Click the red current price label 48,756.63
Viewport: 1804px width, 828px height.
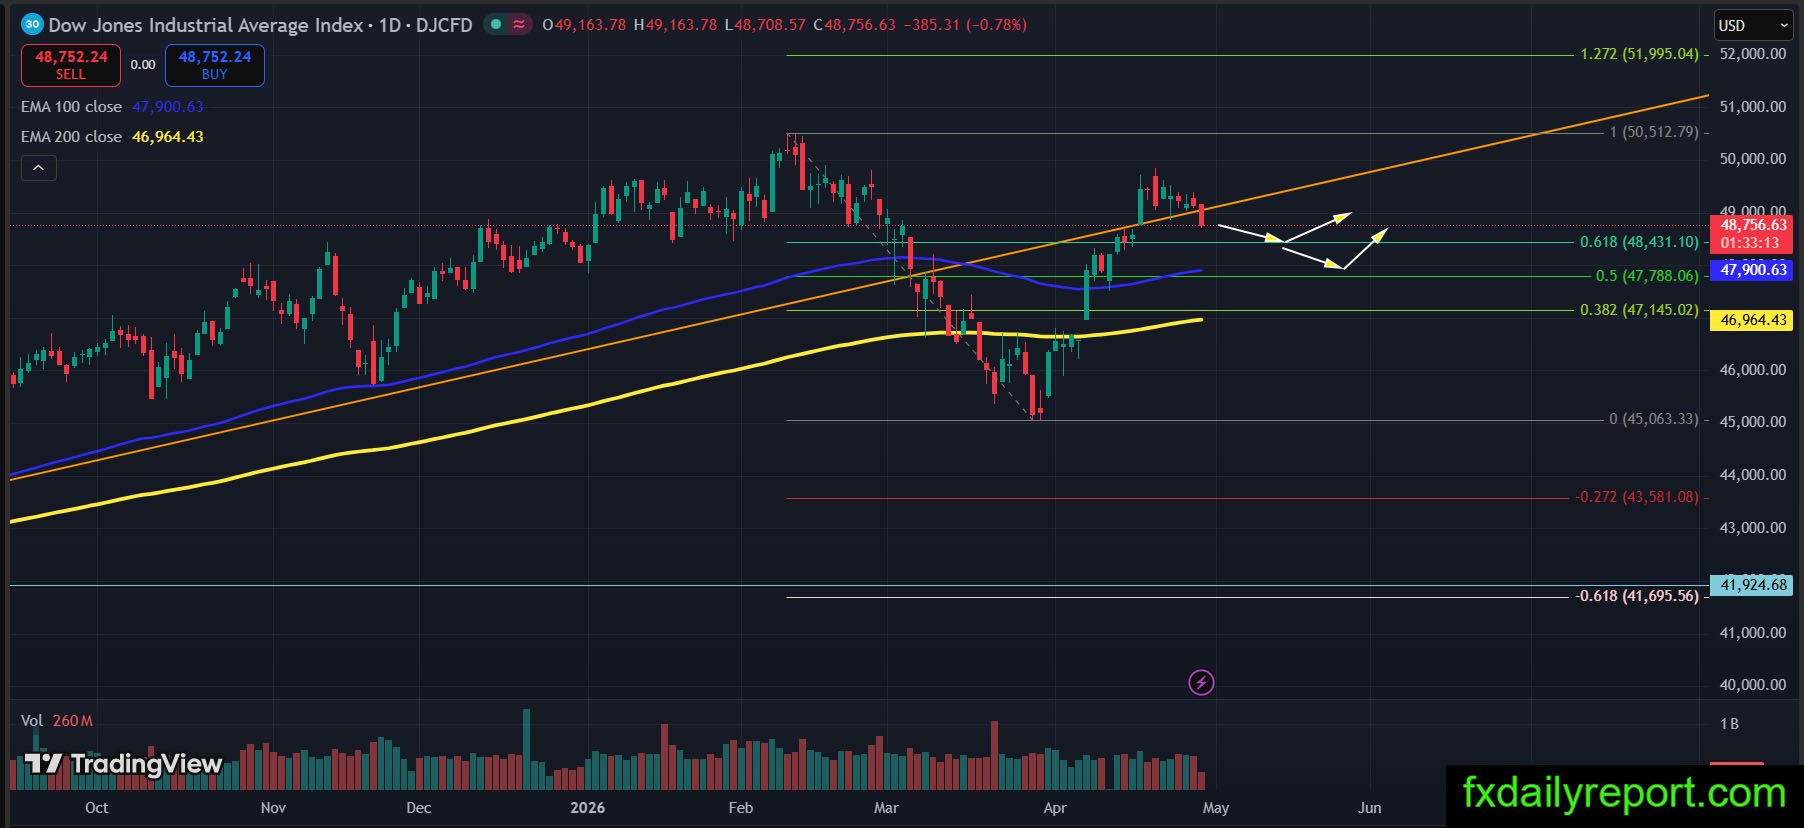pos(1753,225)
